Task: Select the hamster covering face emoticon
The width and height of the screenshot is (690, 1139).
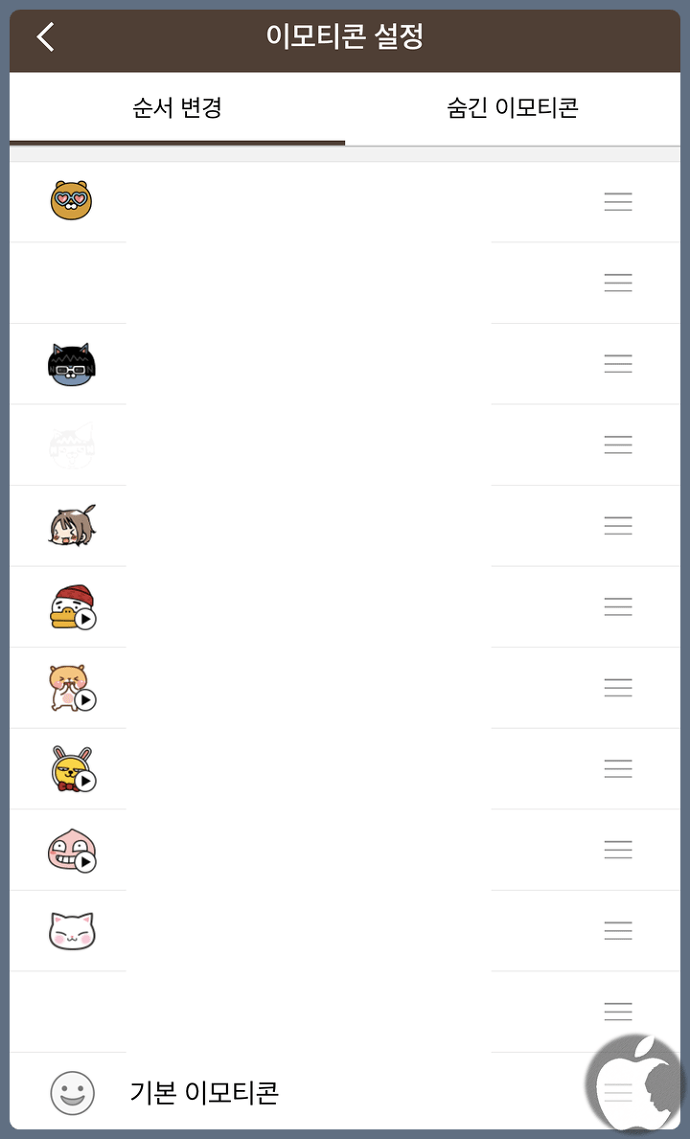Action: click(73, 688)
